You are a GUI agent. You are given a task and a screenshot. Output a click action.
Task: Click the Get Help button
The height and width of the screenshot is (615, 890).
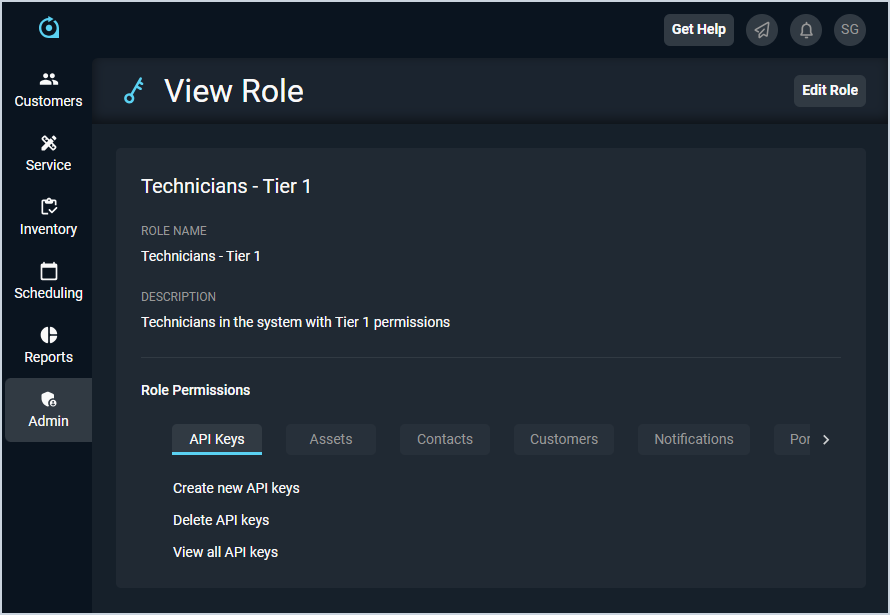[x=699, y=30]
